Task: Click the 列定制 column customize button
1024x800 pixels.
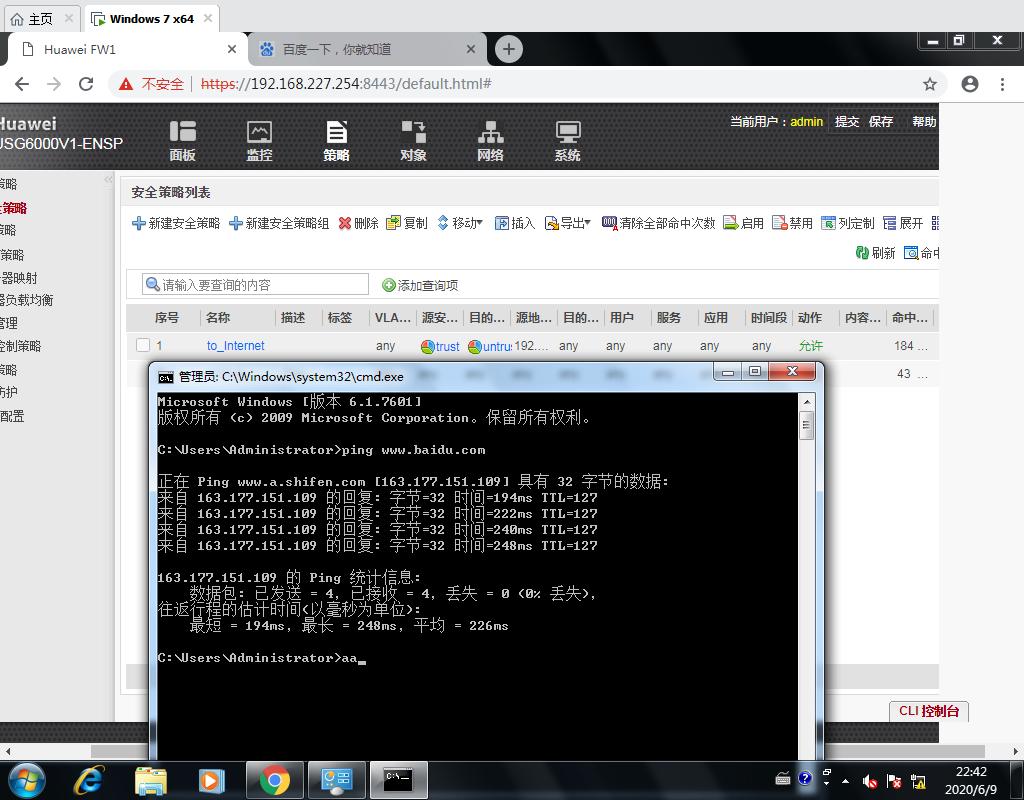Action: pos(848,223)
